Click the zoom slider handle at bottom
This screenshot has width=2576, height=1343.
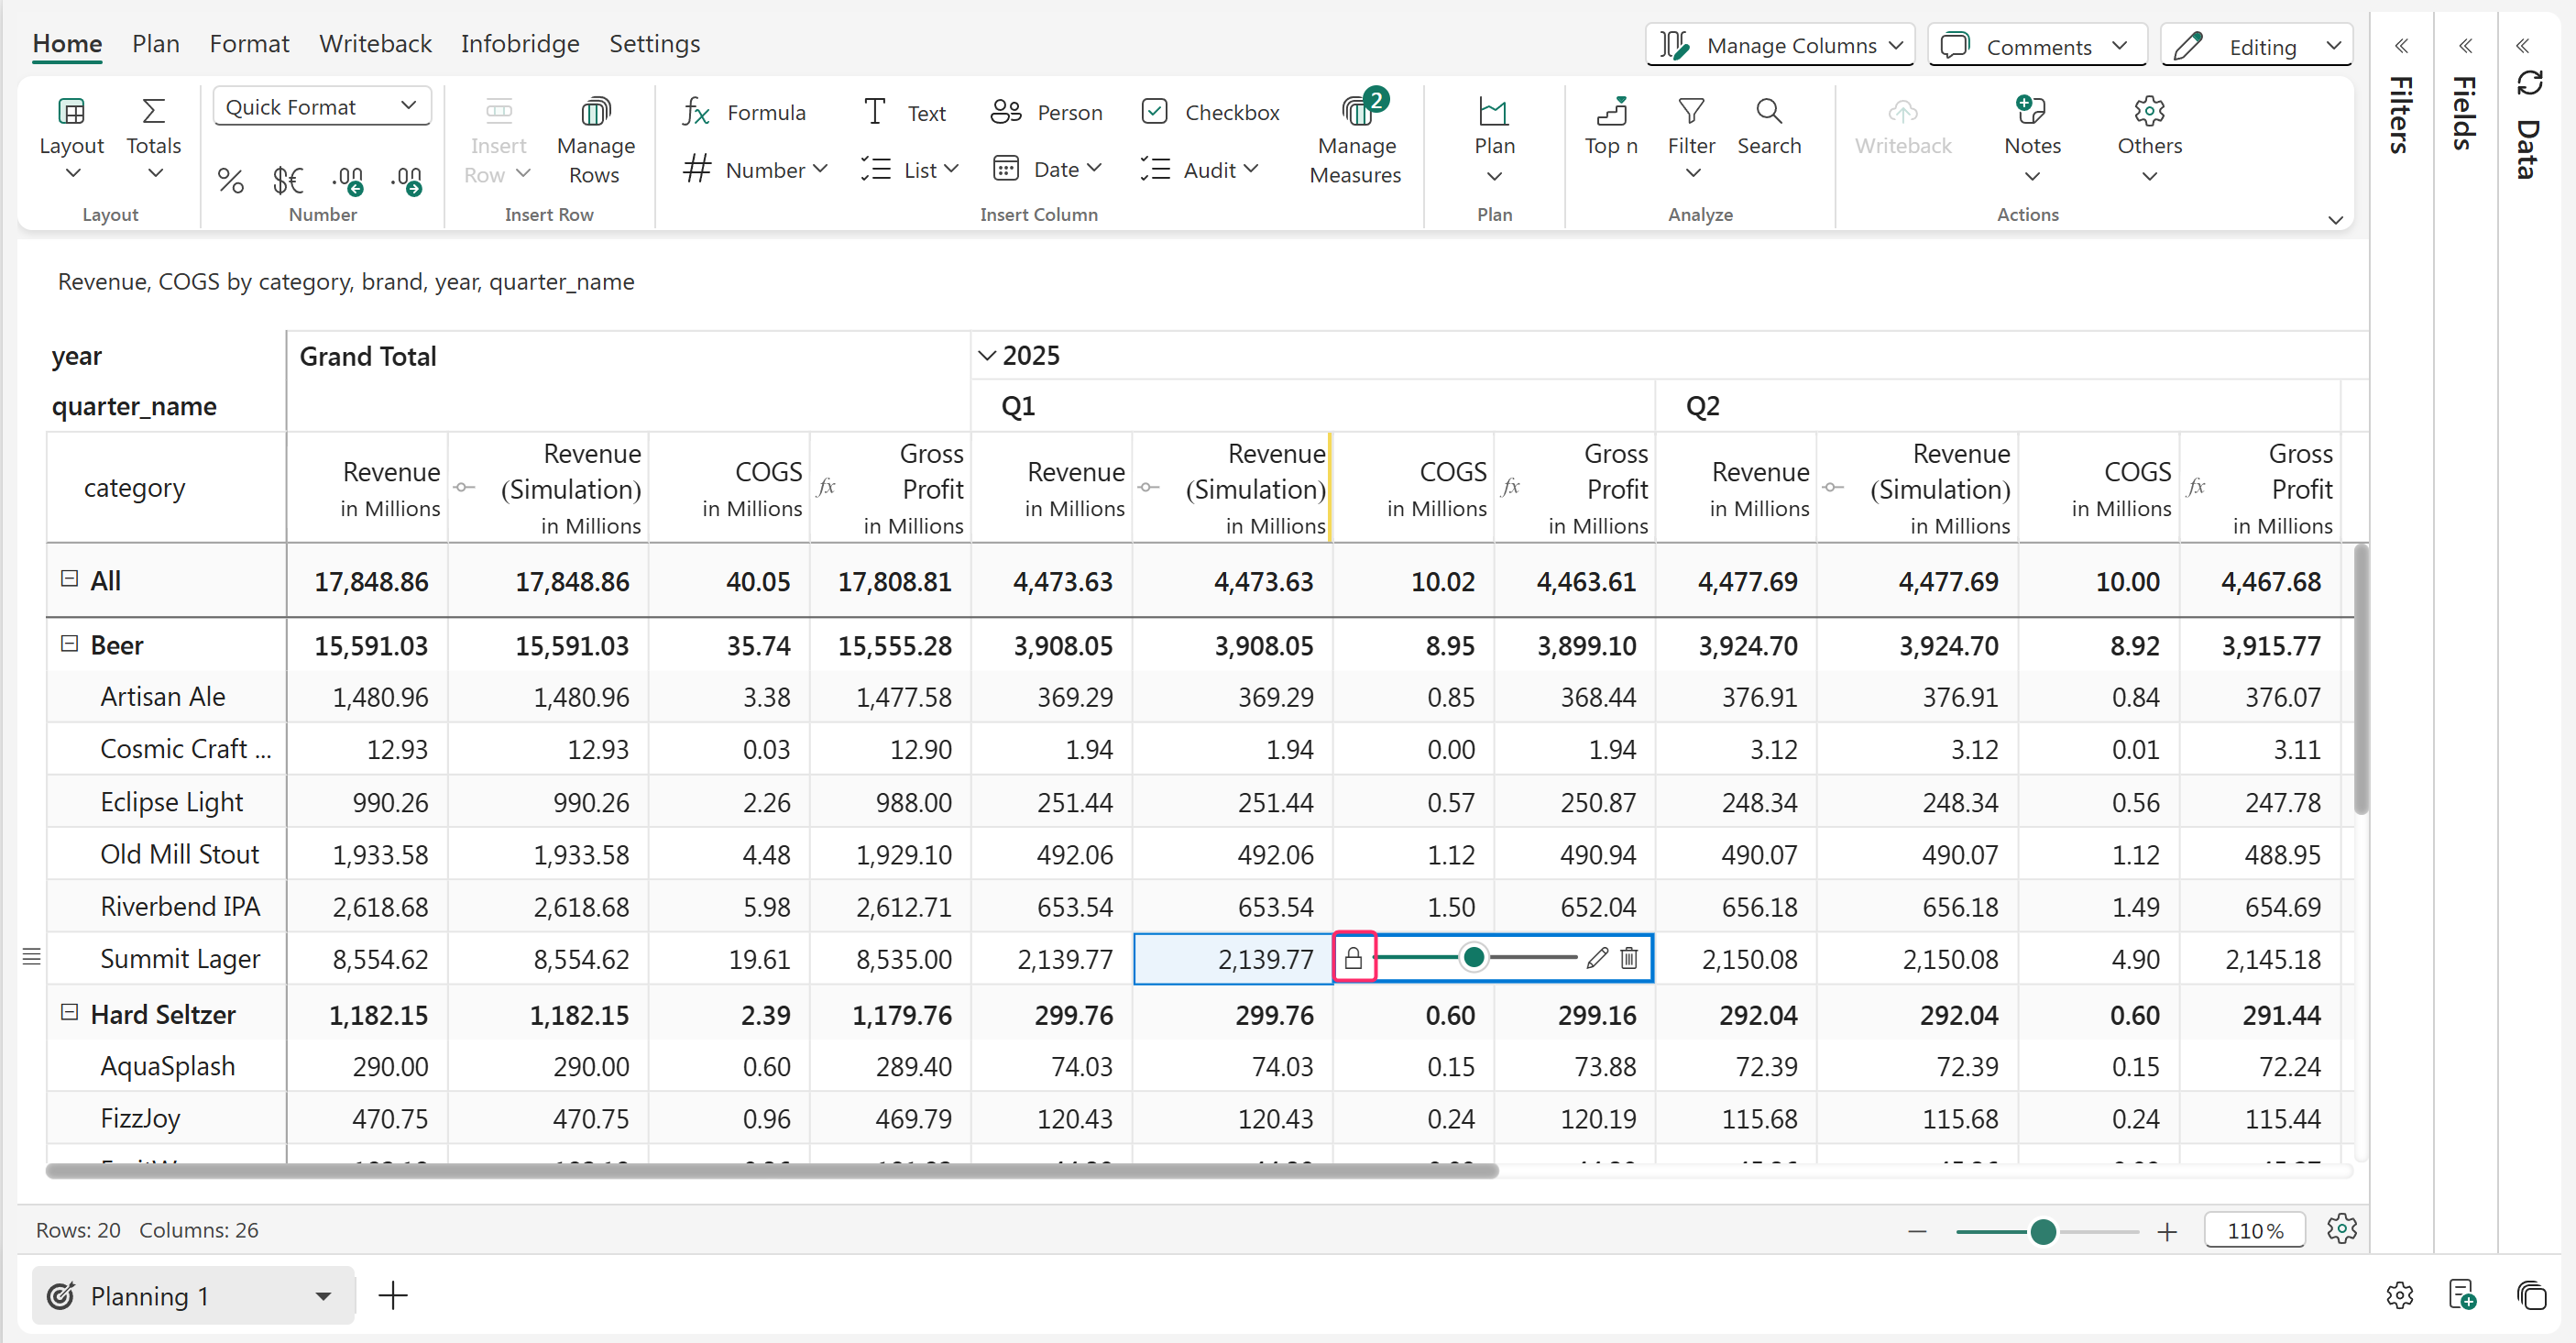2043,1231
